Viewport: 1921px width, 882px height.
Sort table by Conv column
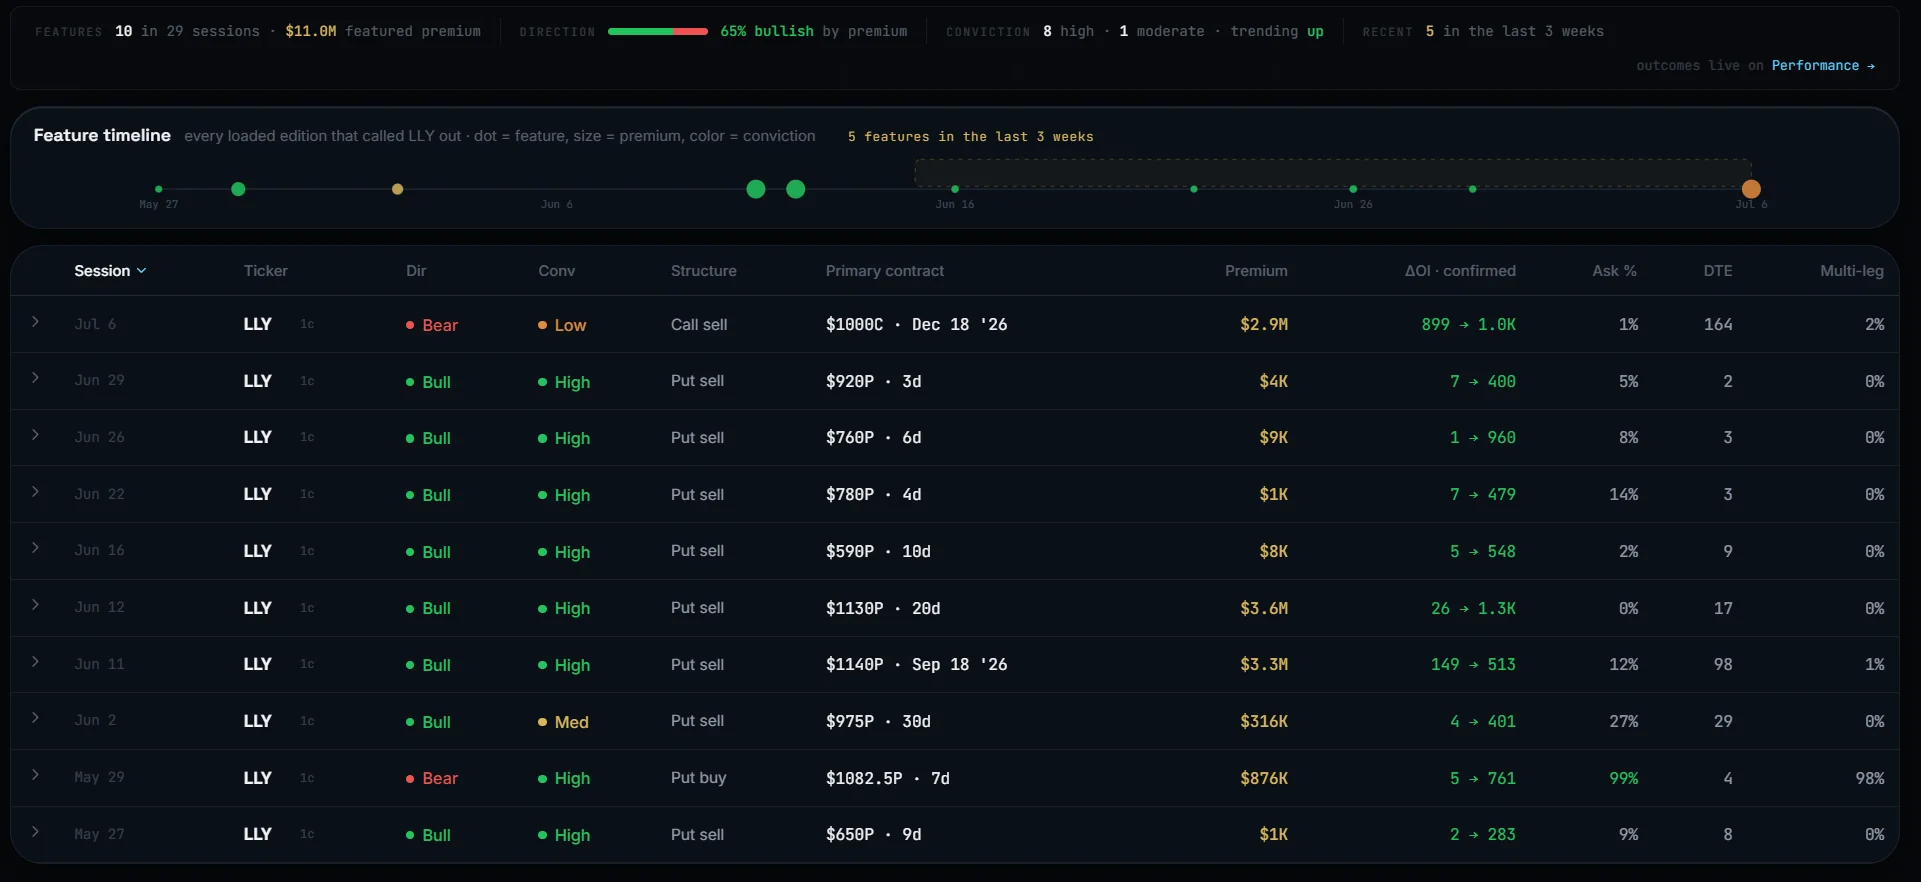pos(557,271)
